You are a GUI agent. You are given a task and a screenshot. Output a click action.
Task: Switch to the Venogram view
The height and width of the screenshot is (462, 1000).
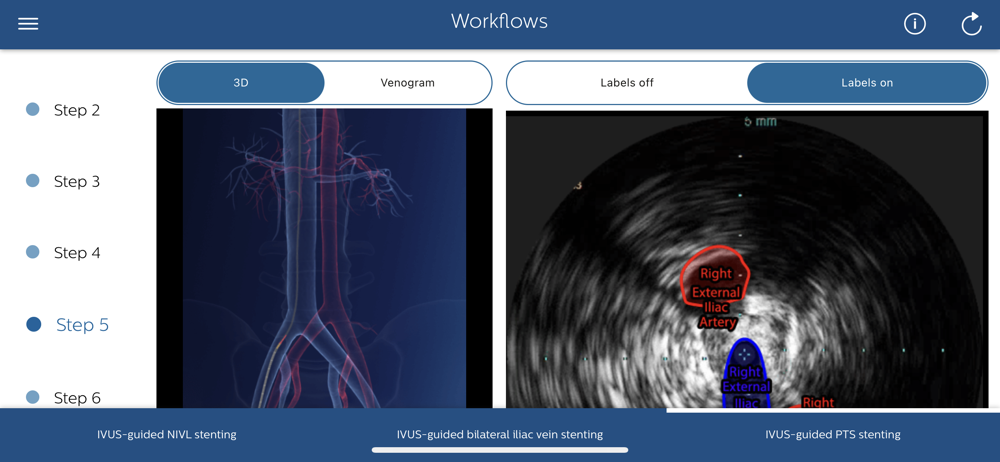pyautogui.click(x=408, y=83)
